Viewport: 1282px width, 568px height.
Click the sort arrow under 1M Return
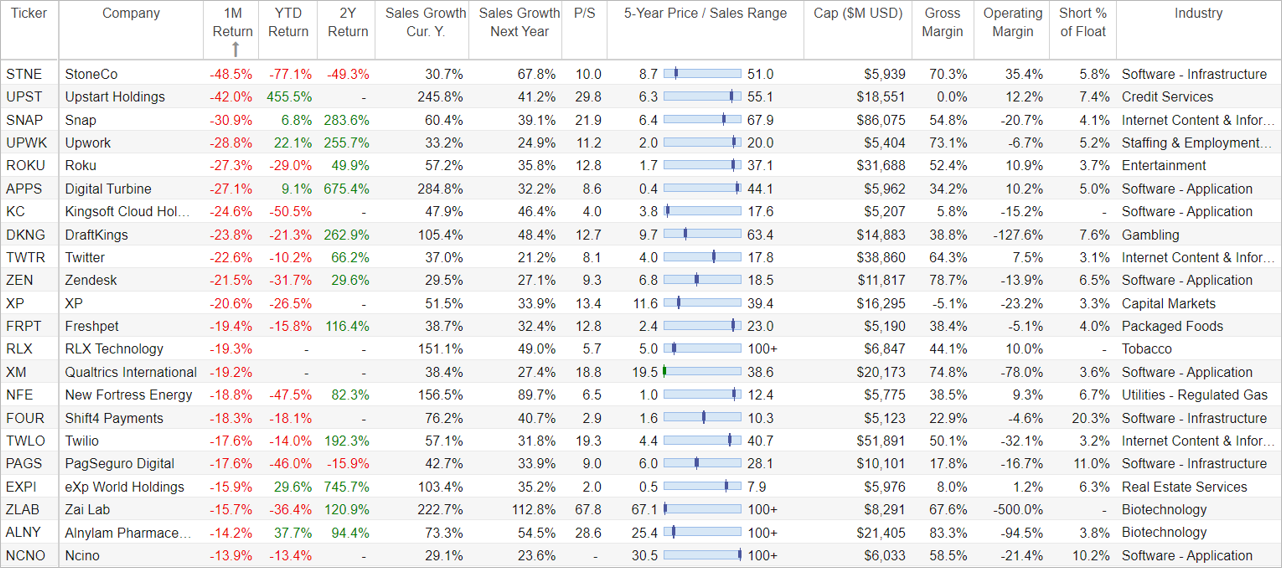point(235,49)
